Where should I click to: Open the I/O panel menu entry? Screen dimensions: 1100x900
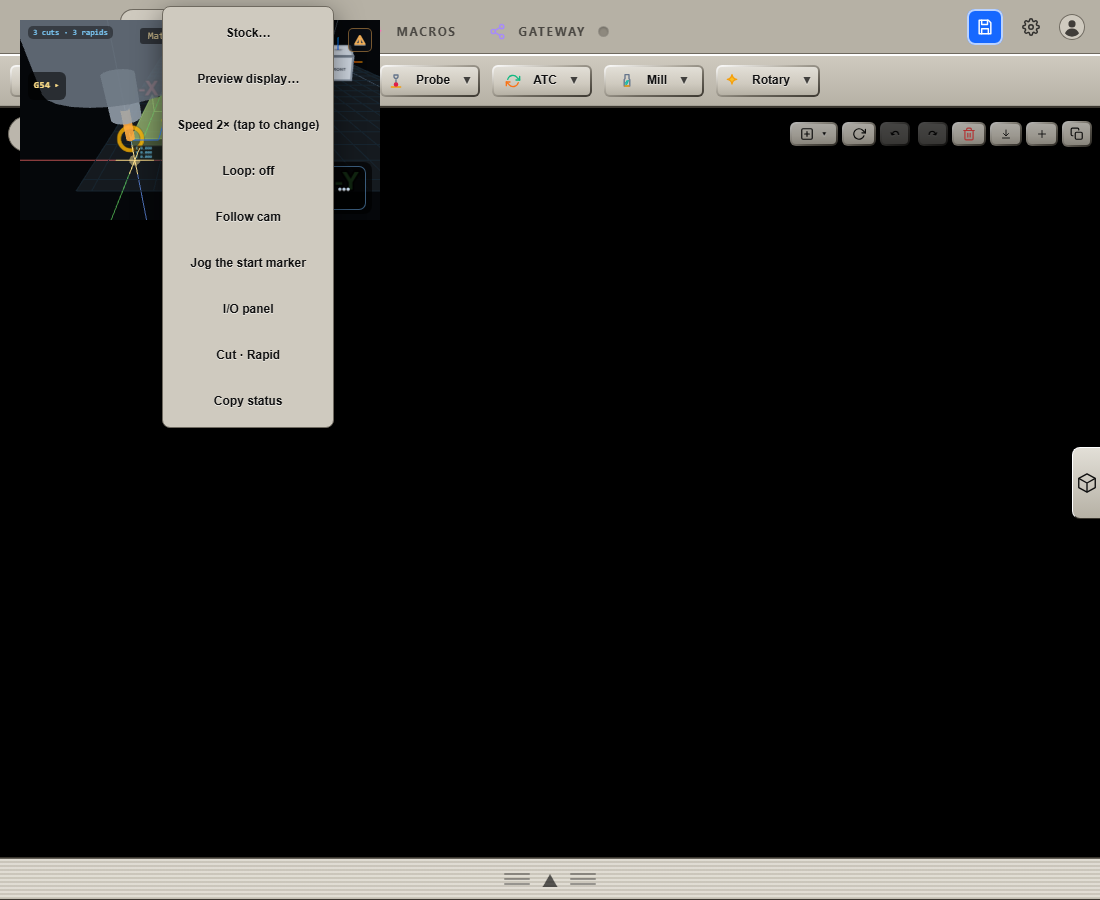click(x=248, y=309)
